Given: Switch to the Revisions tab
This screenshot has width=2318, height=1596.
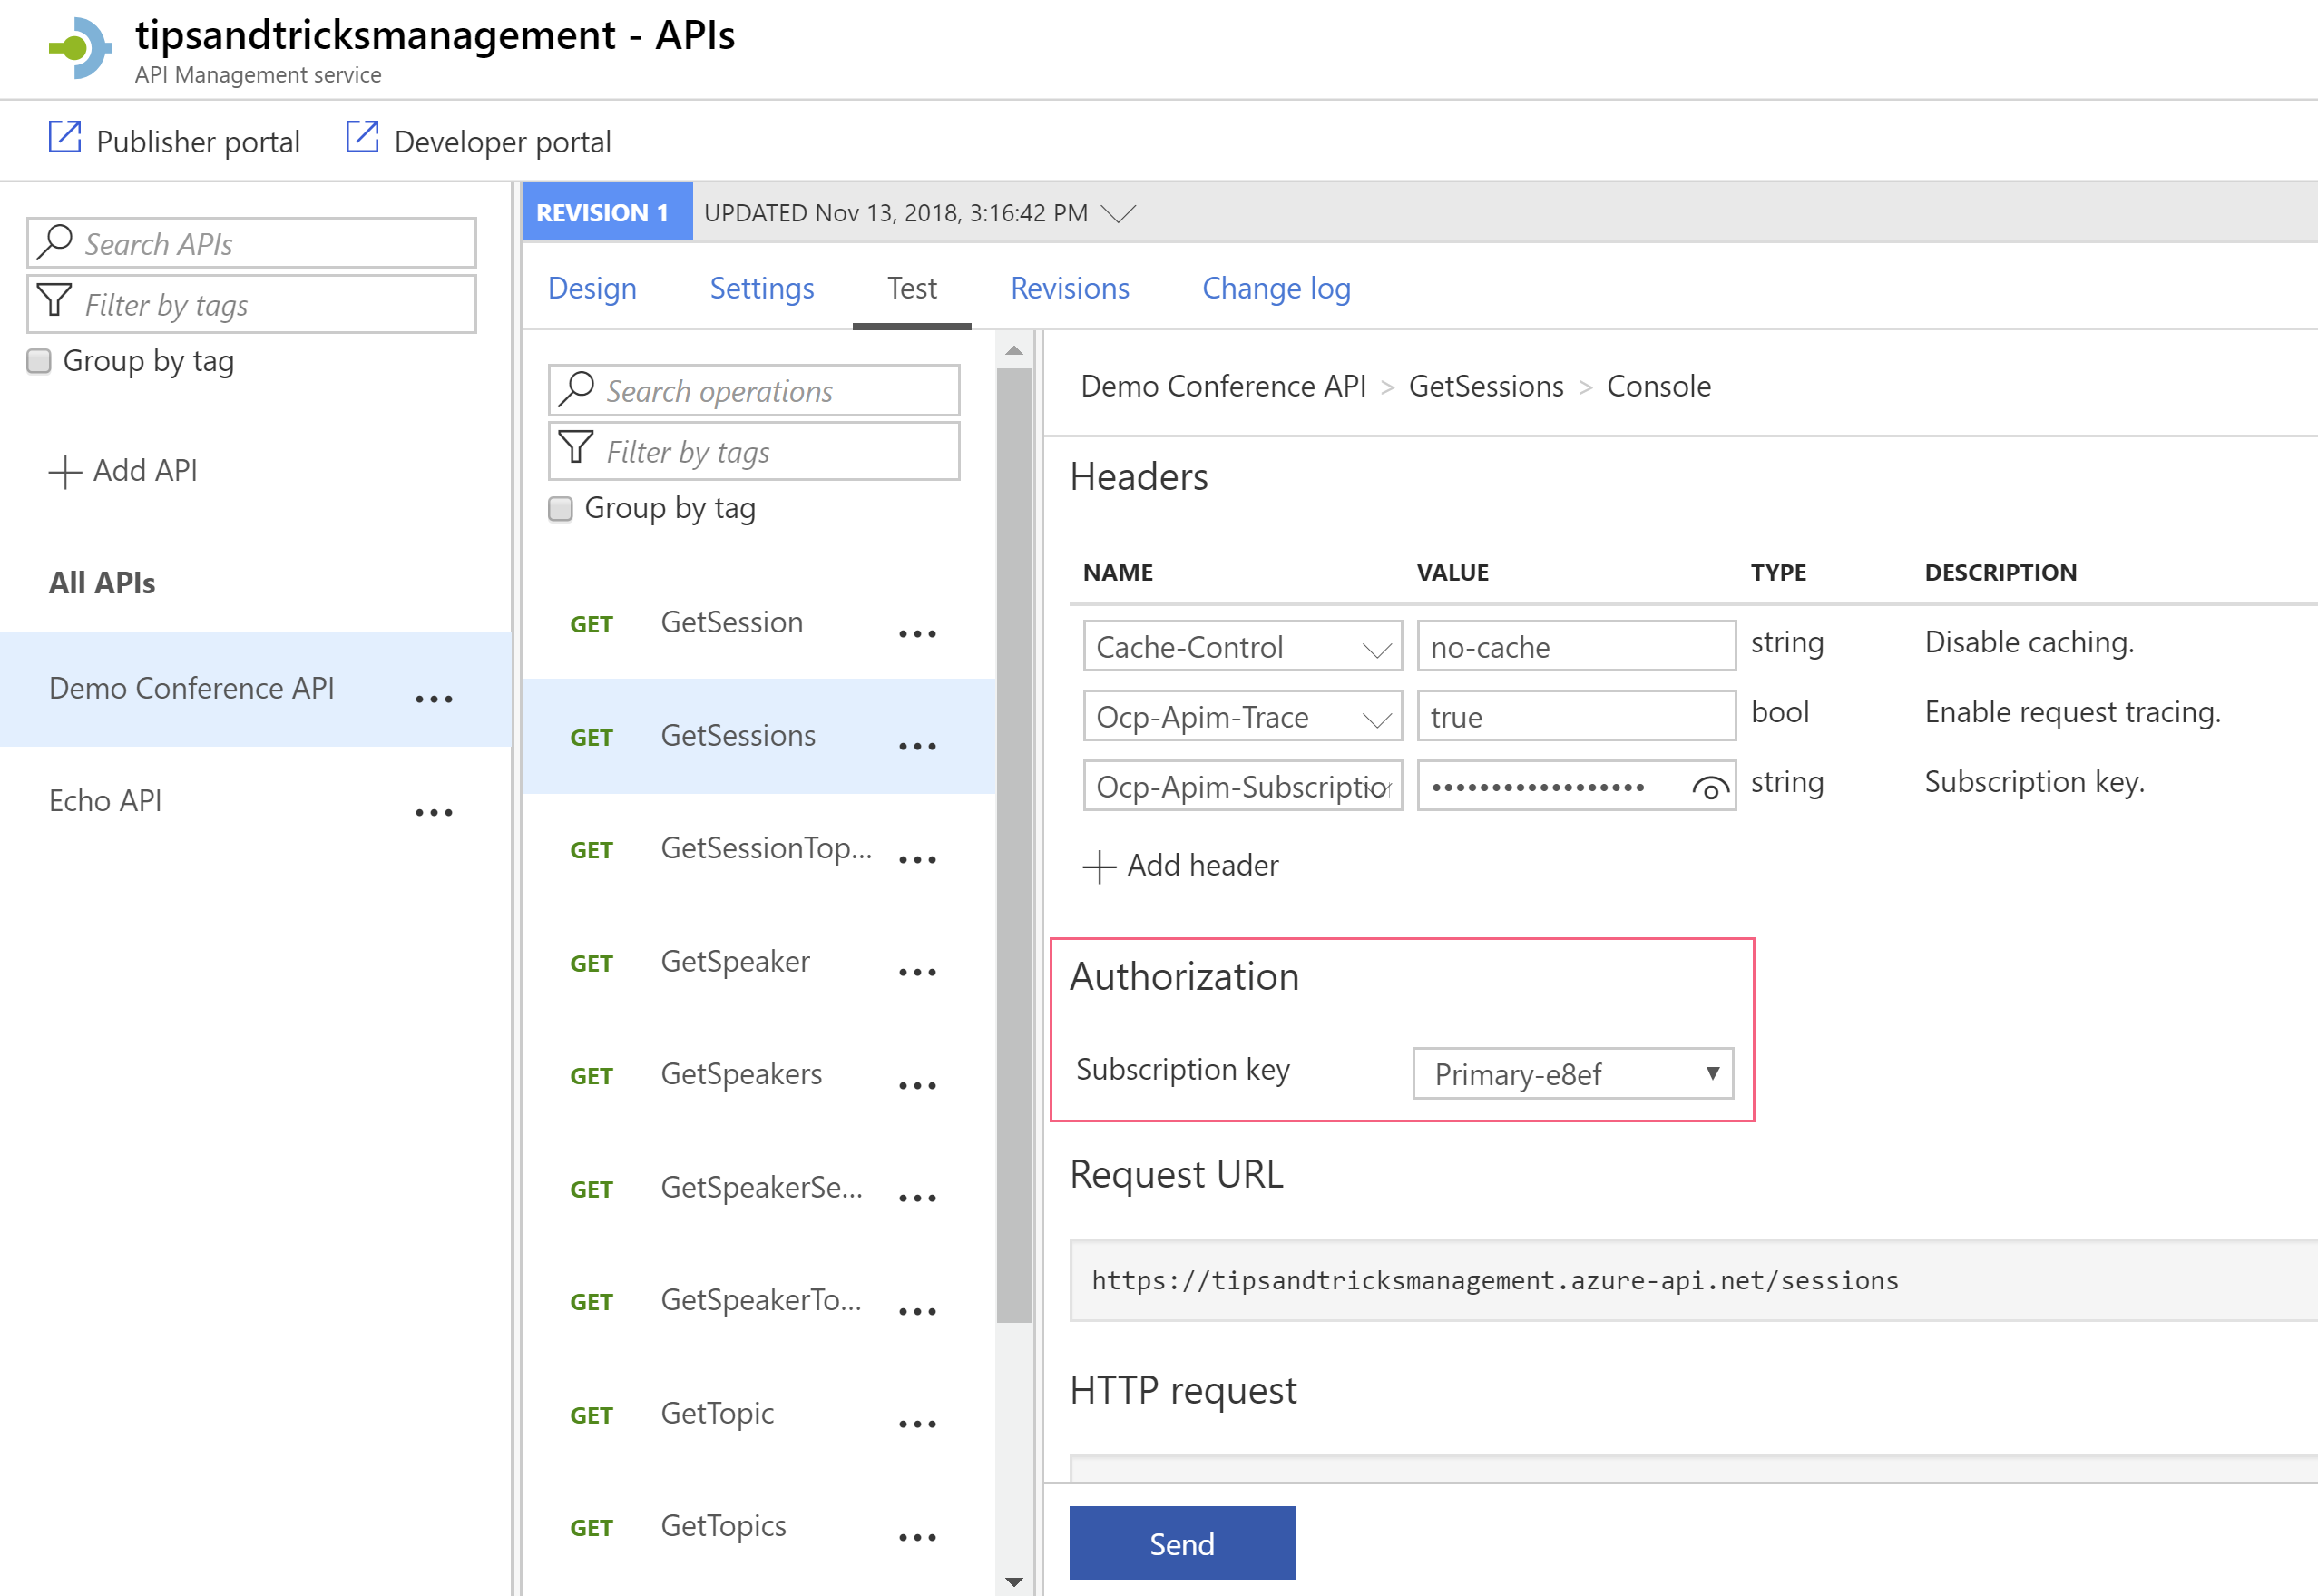Looking at the screenshot, I should (1070, 288).
